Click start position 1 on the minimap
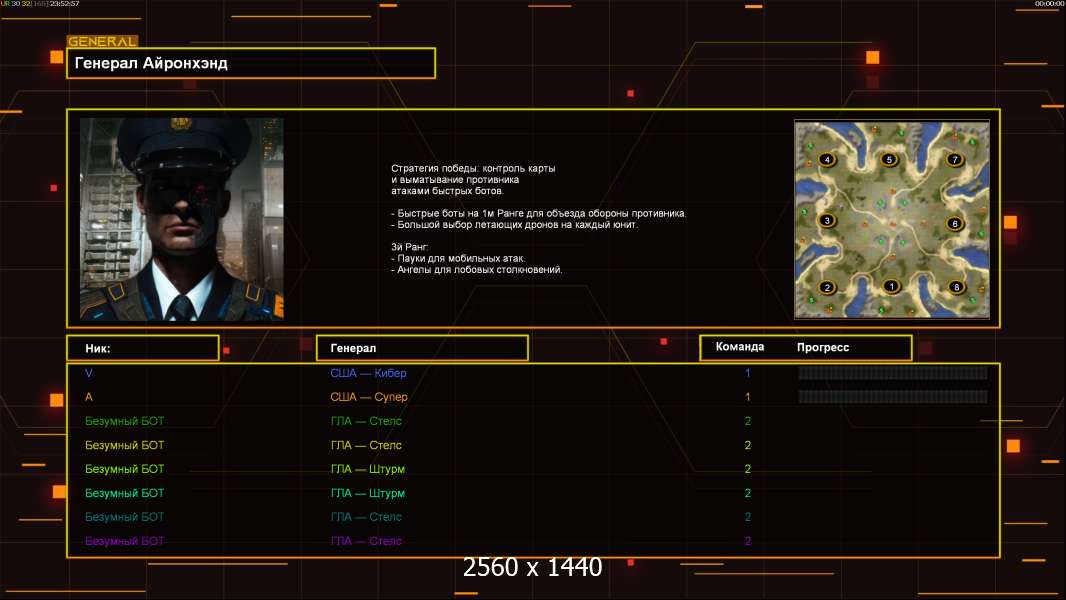Screen dimensions: 1066x600 click(x=892, y=287)
